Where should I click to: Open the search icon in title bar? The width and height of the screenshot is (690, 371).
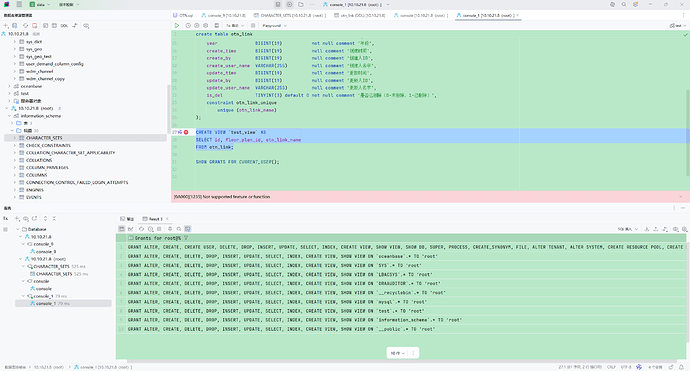coord(624,4)
